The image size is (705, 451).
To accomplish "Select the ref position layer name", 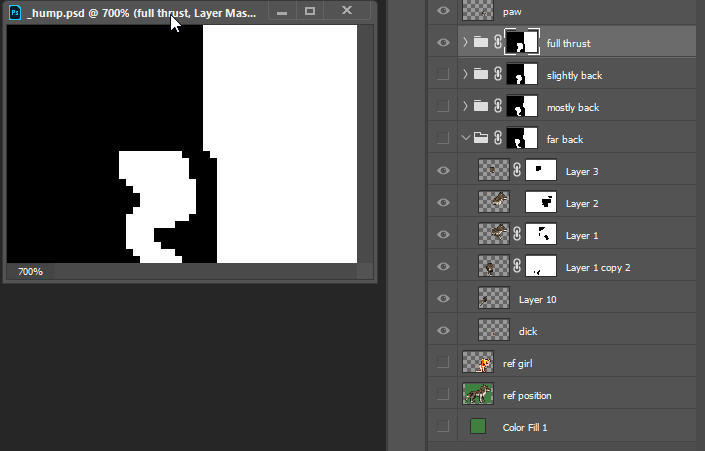I will 527,395.
